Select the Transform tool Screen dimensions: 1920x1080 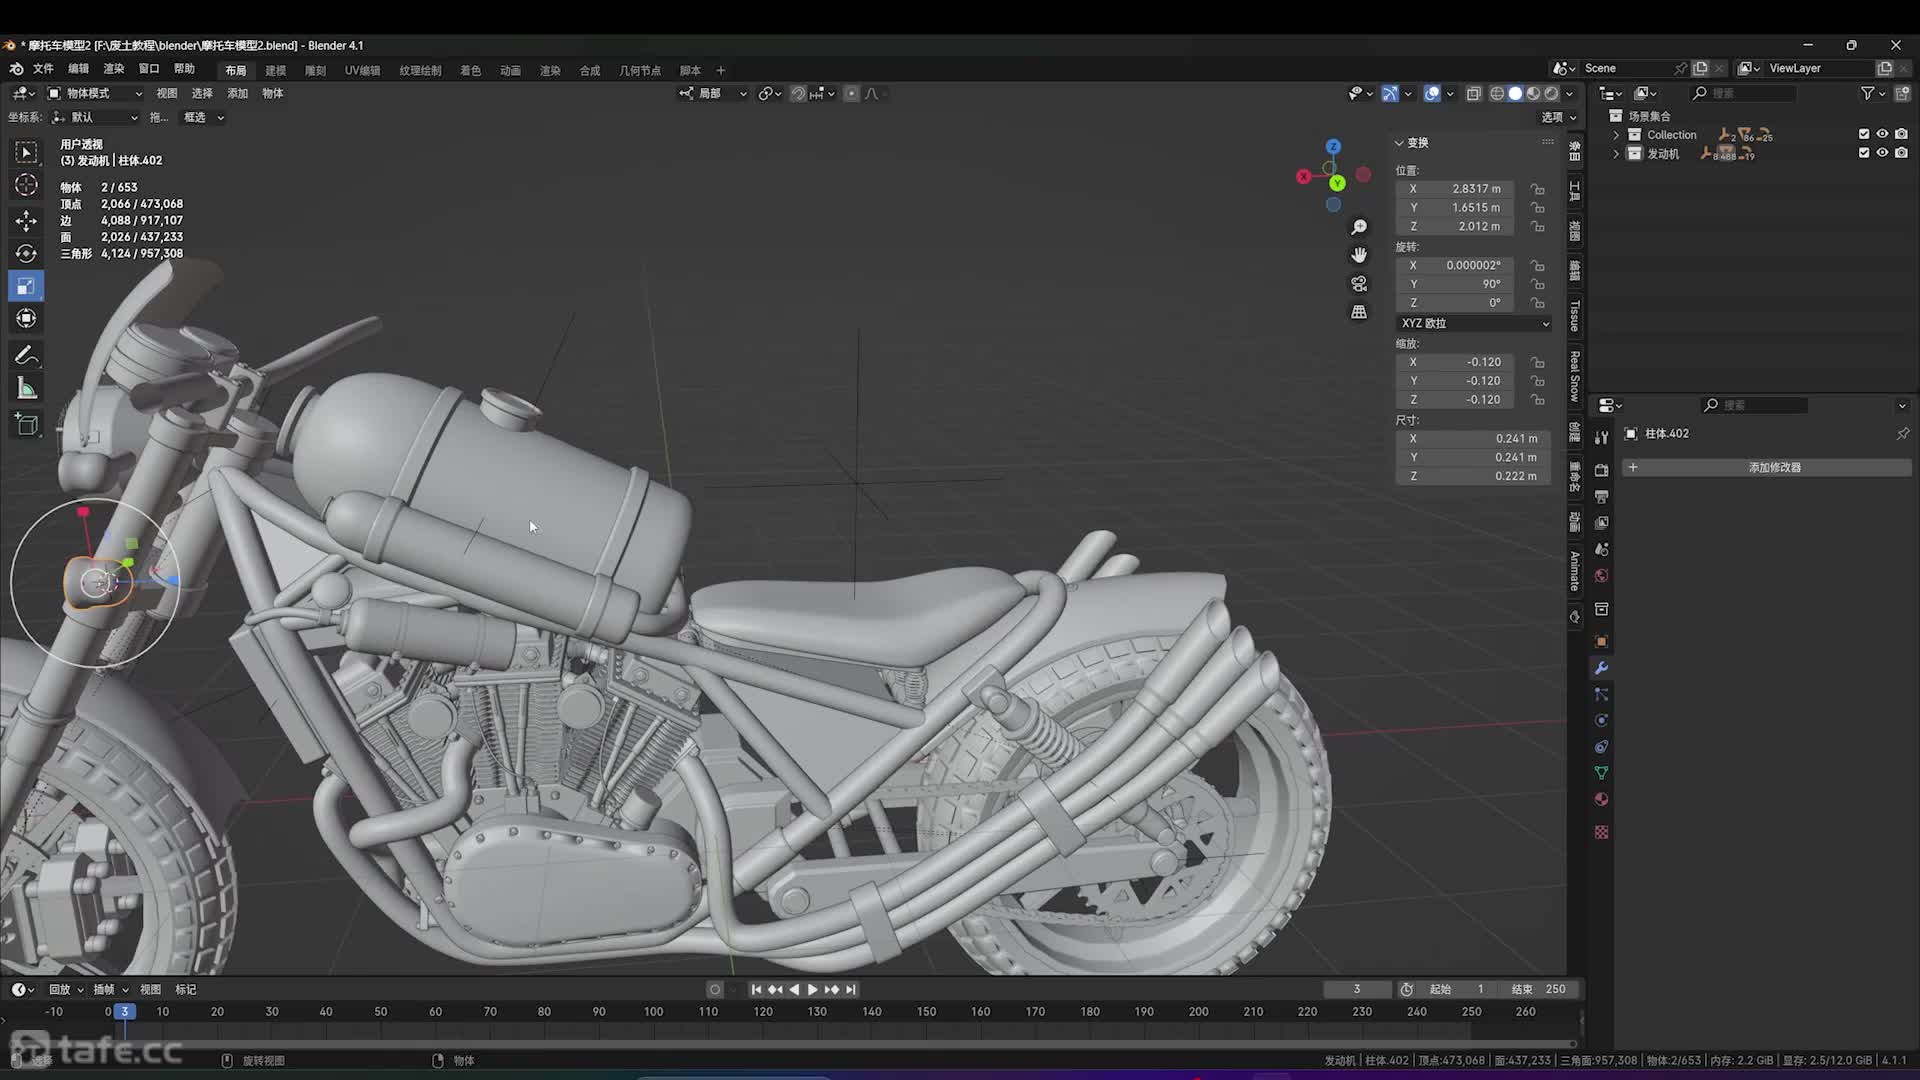pyautogui.click(x=26, y=319)
